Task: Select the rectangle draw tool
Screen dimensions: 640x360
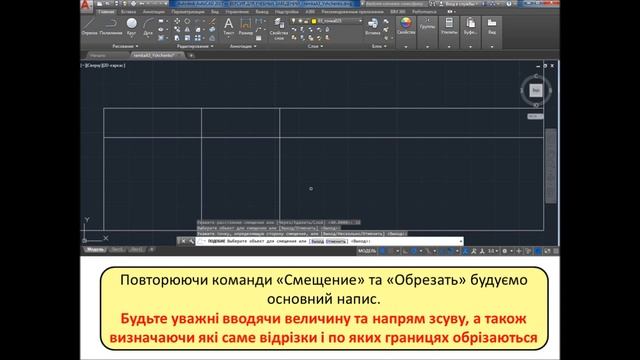Action: coord(161,21)
